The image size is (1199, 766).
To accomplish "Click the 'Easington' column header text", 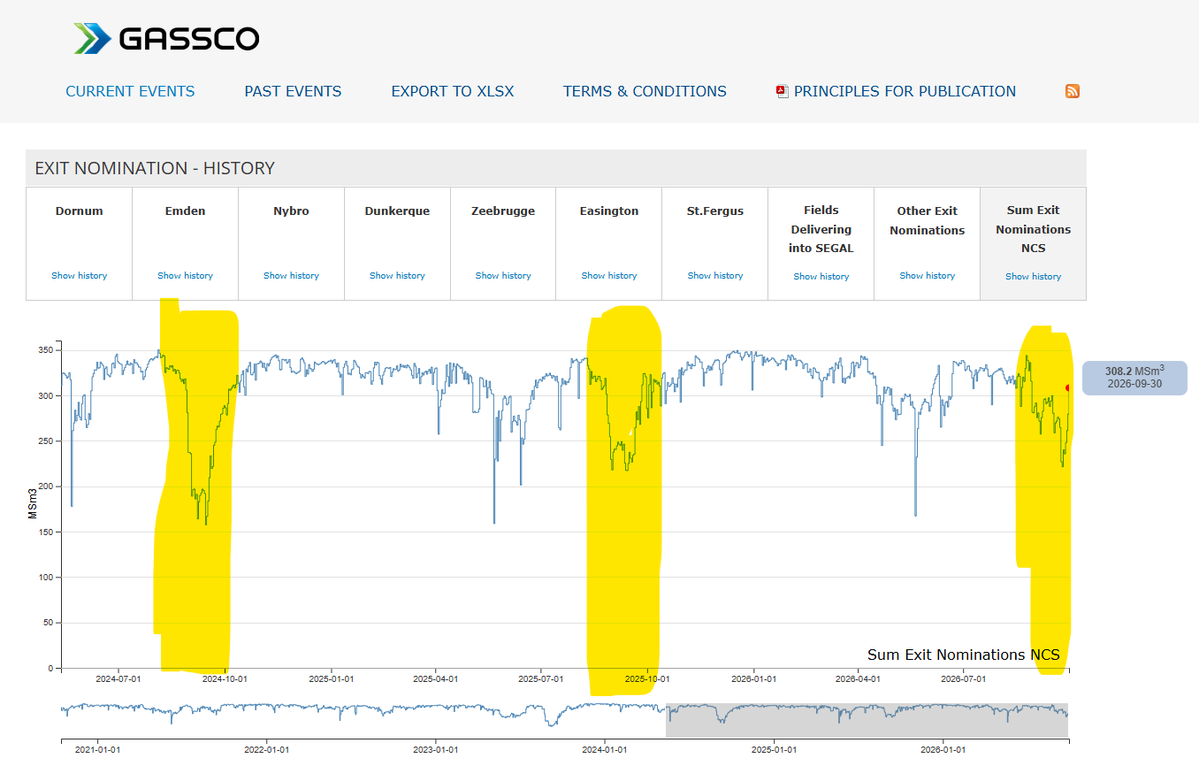I will tap(609, 211).
